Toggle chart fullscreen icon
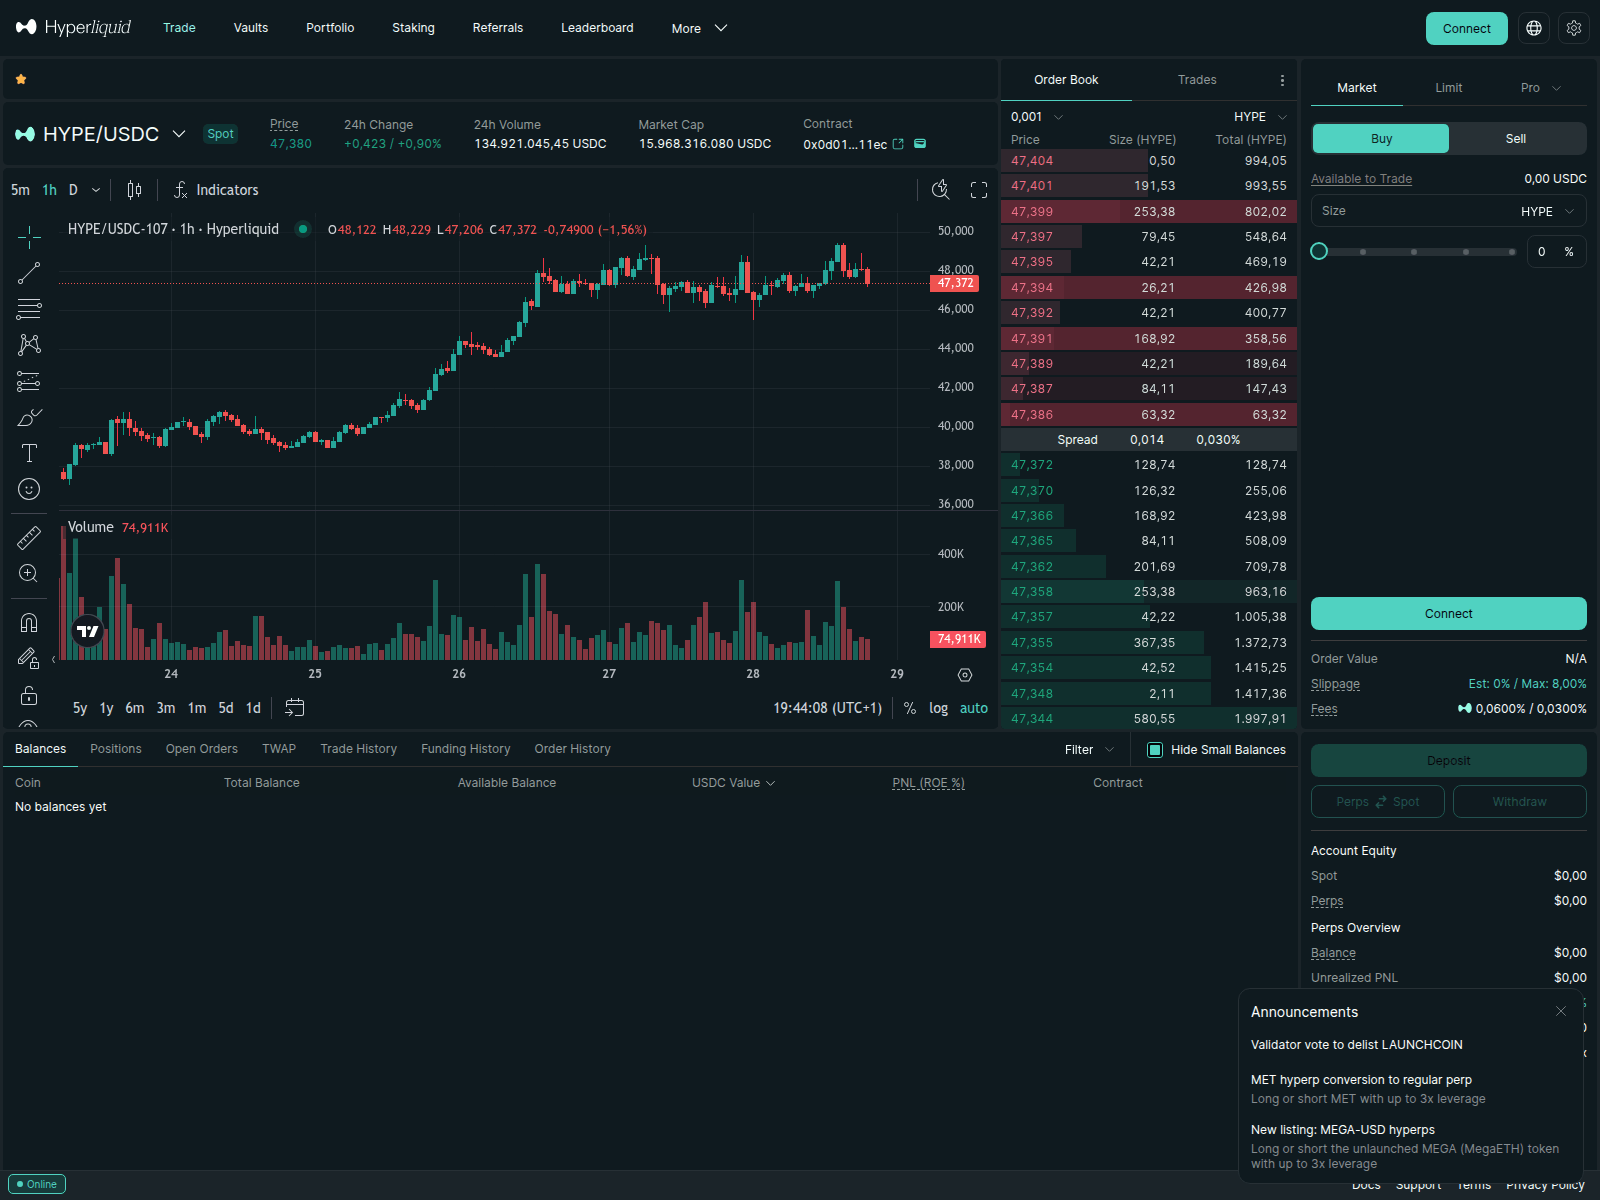 point(979,190)
